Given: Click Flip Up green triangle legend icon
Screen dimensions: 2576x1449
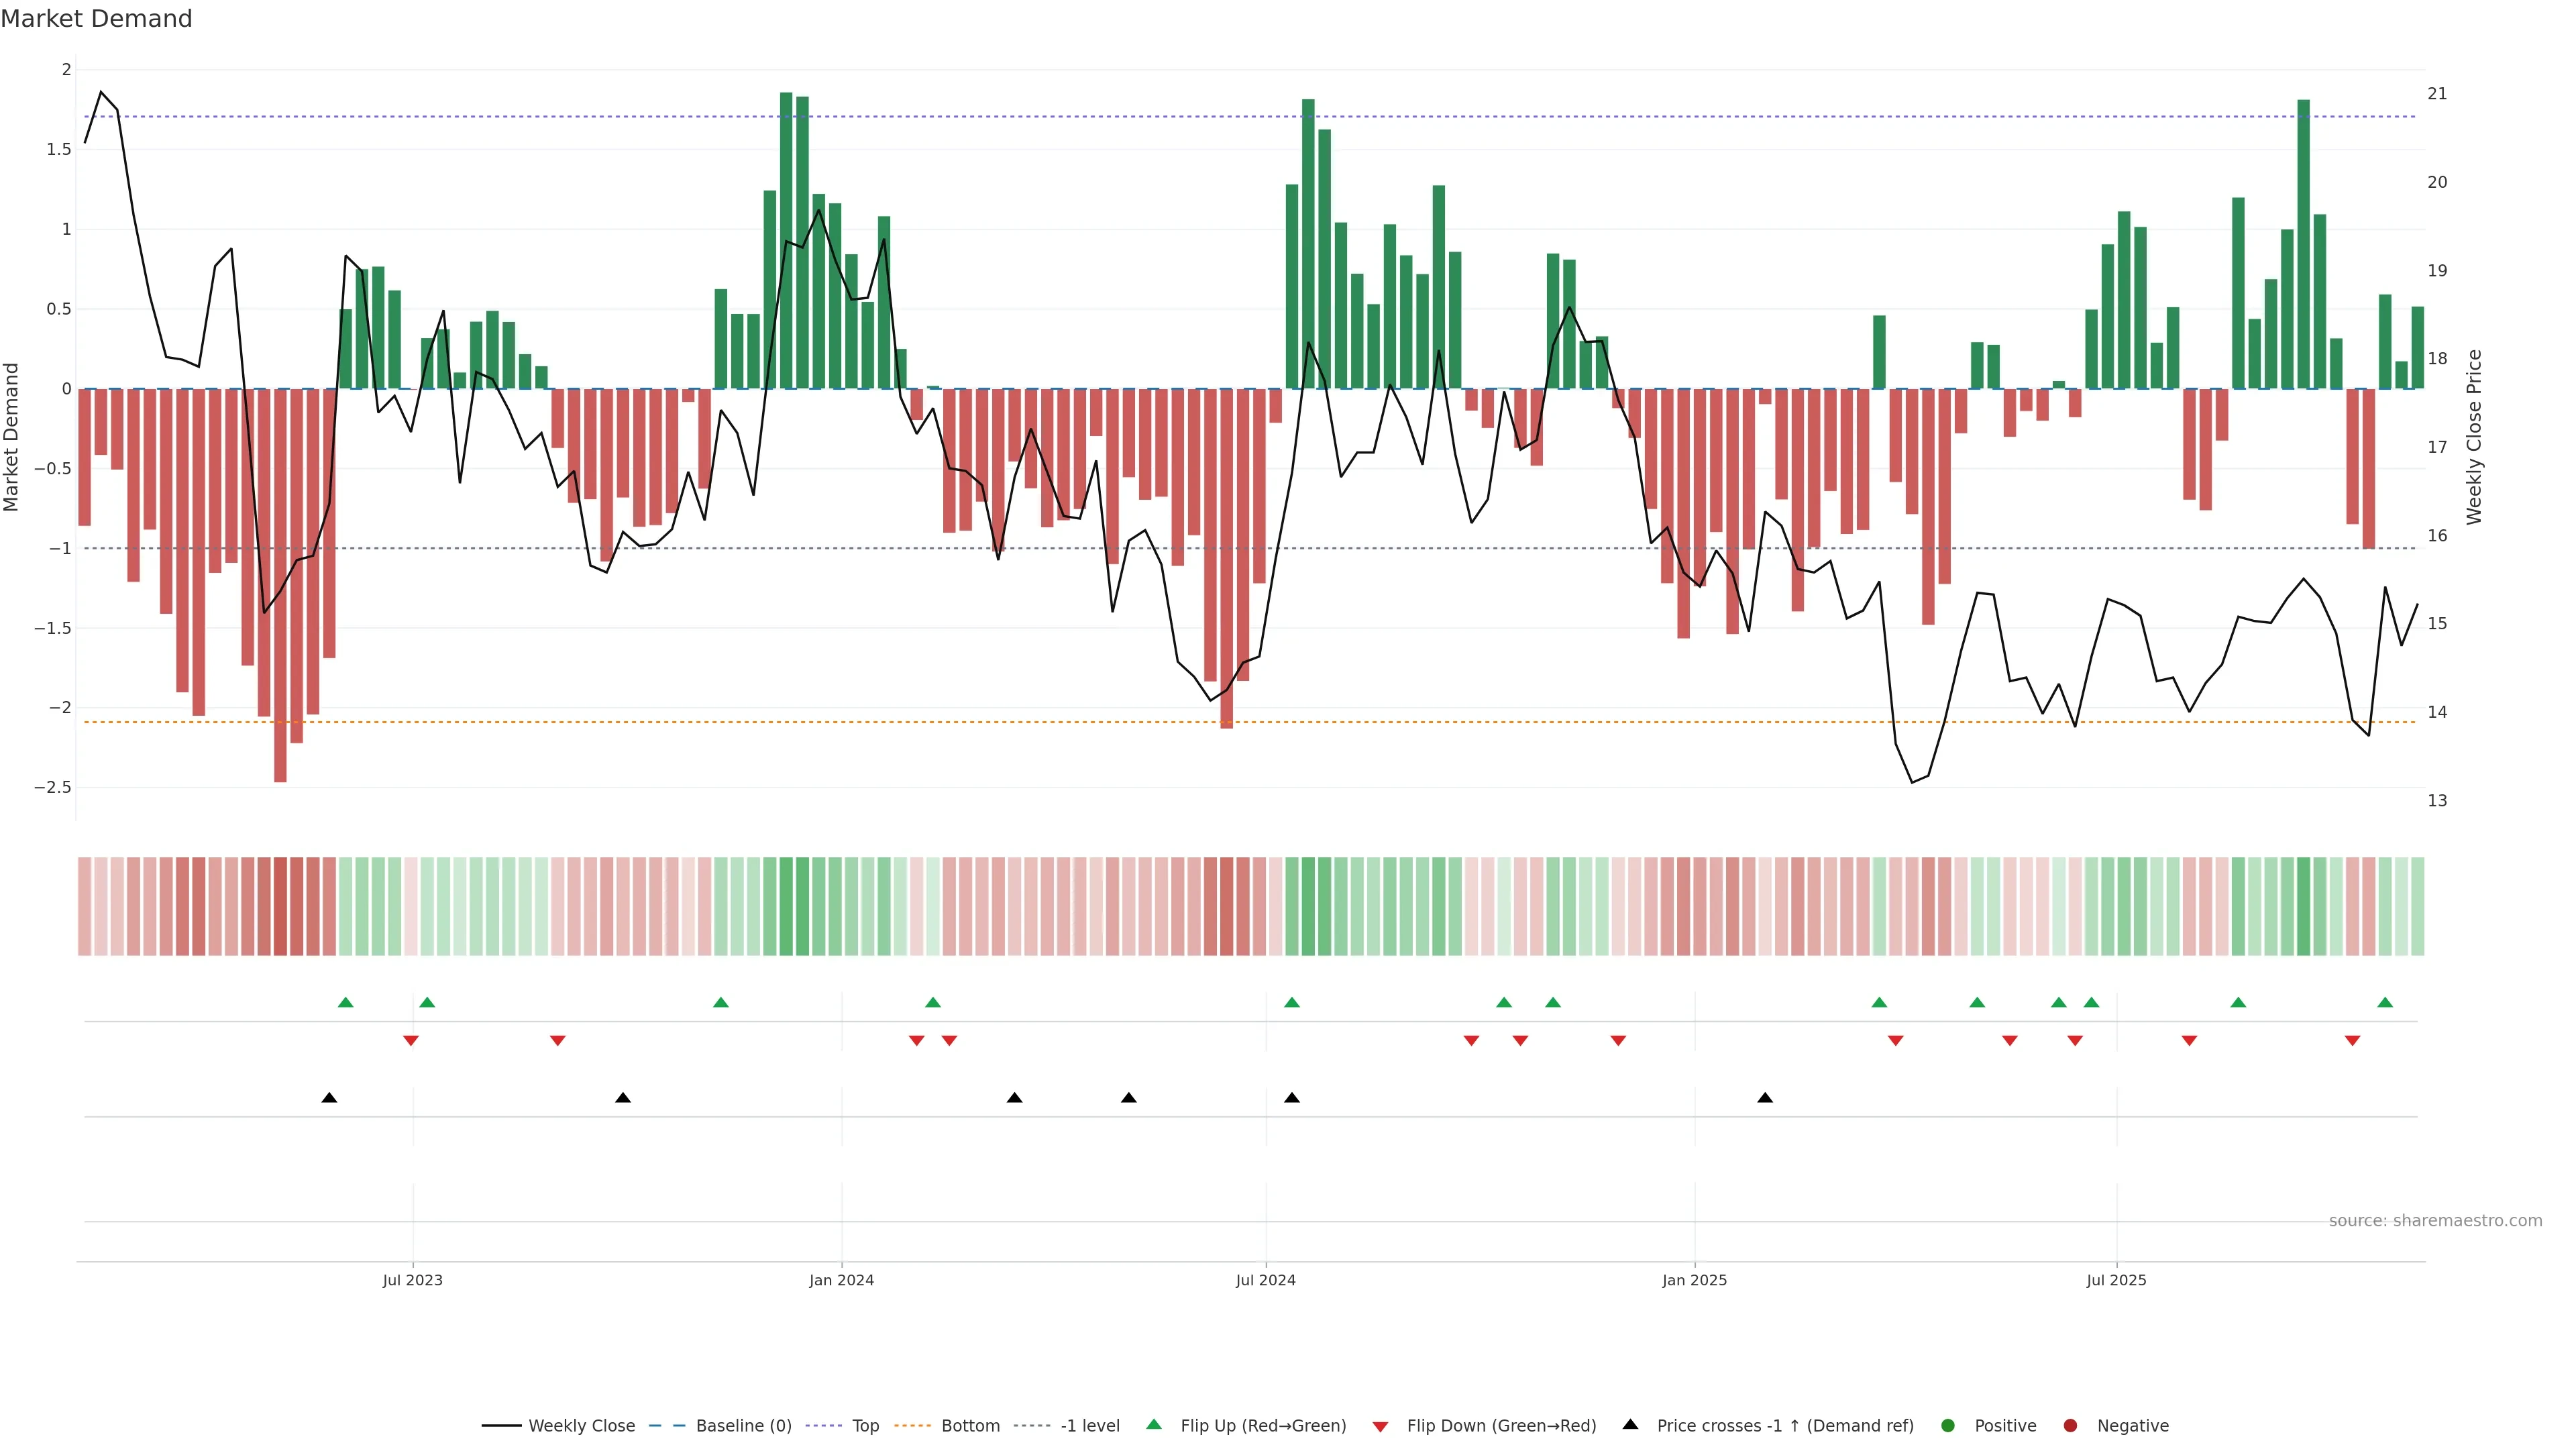Looking at the screenshot, I should click(1154, 1424).
